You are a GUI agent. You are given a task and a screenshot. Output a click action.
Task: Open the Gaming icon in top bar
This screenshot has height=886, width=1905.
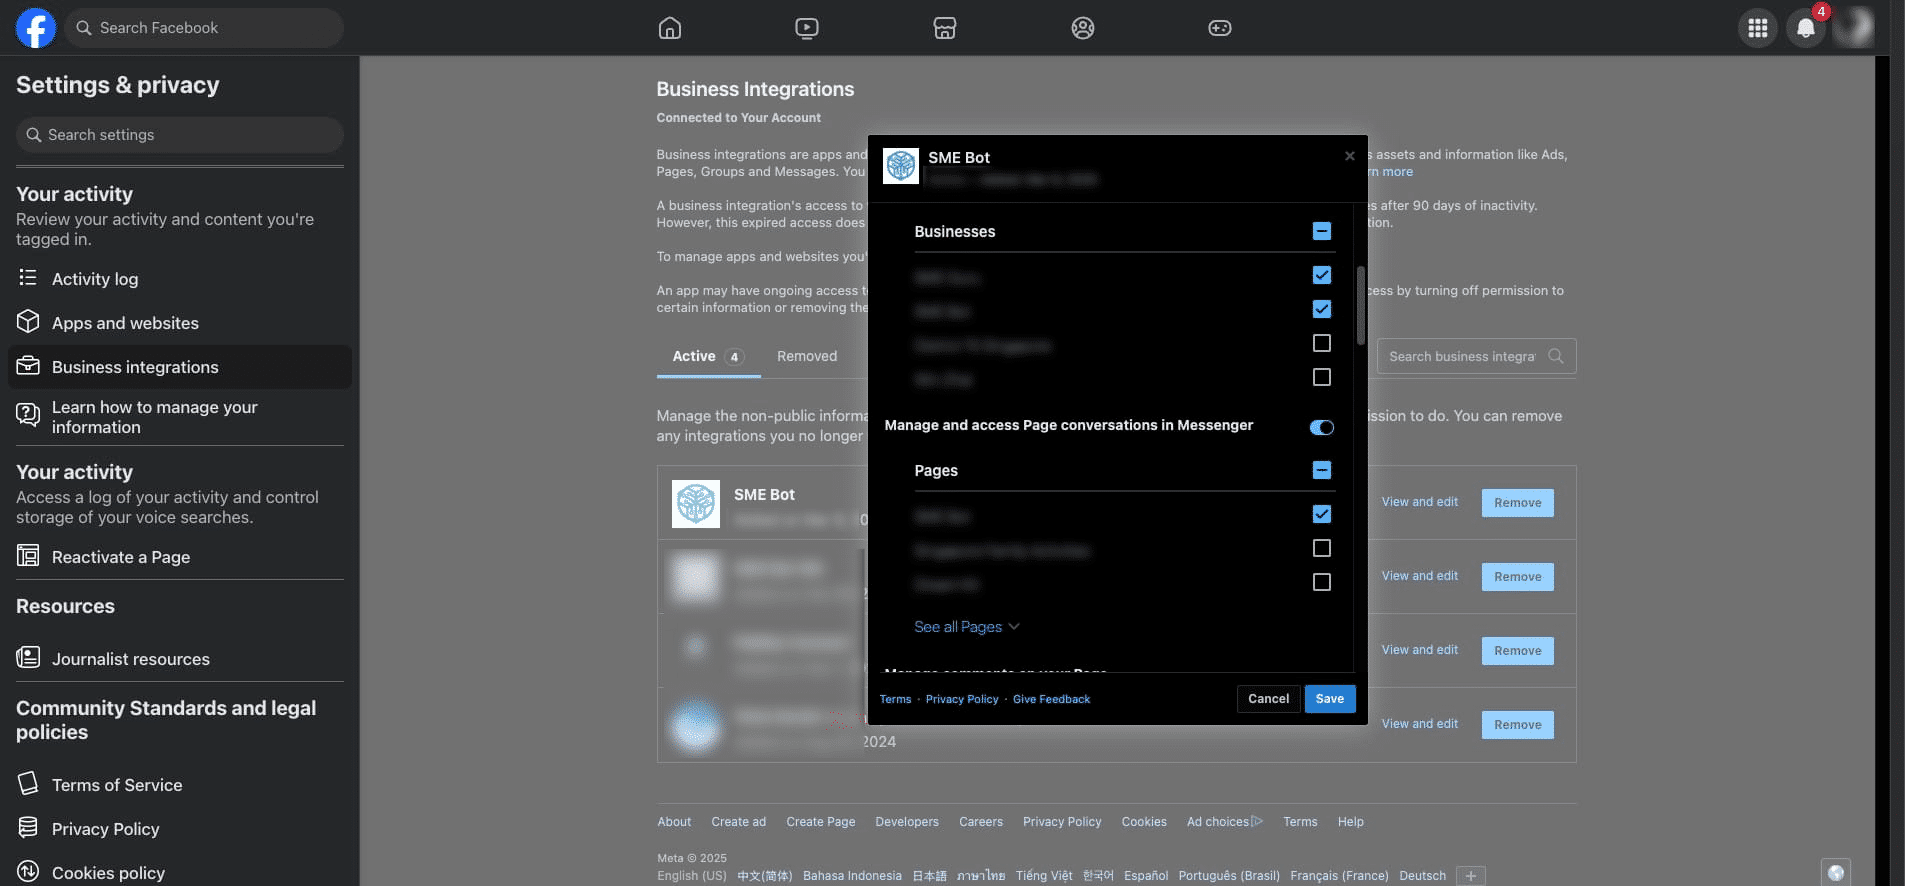[x=1220, y=28]
